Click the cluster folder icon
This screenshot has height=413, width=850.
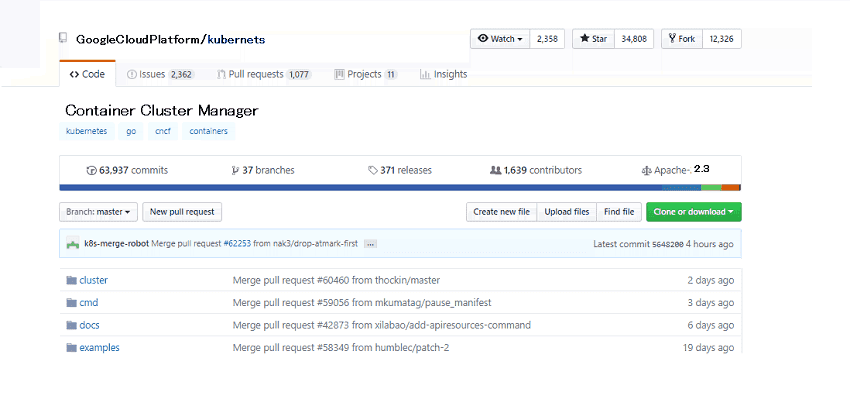72,280
